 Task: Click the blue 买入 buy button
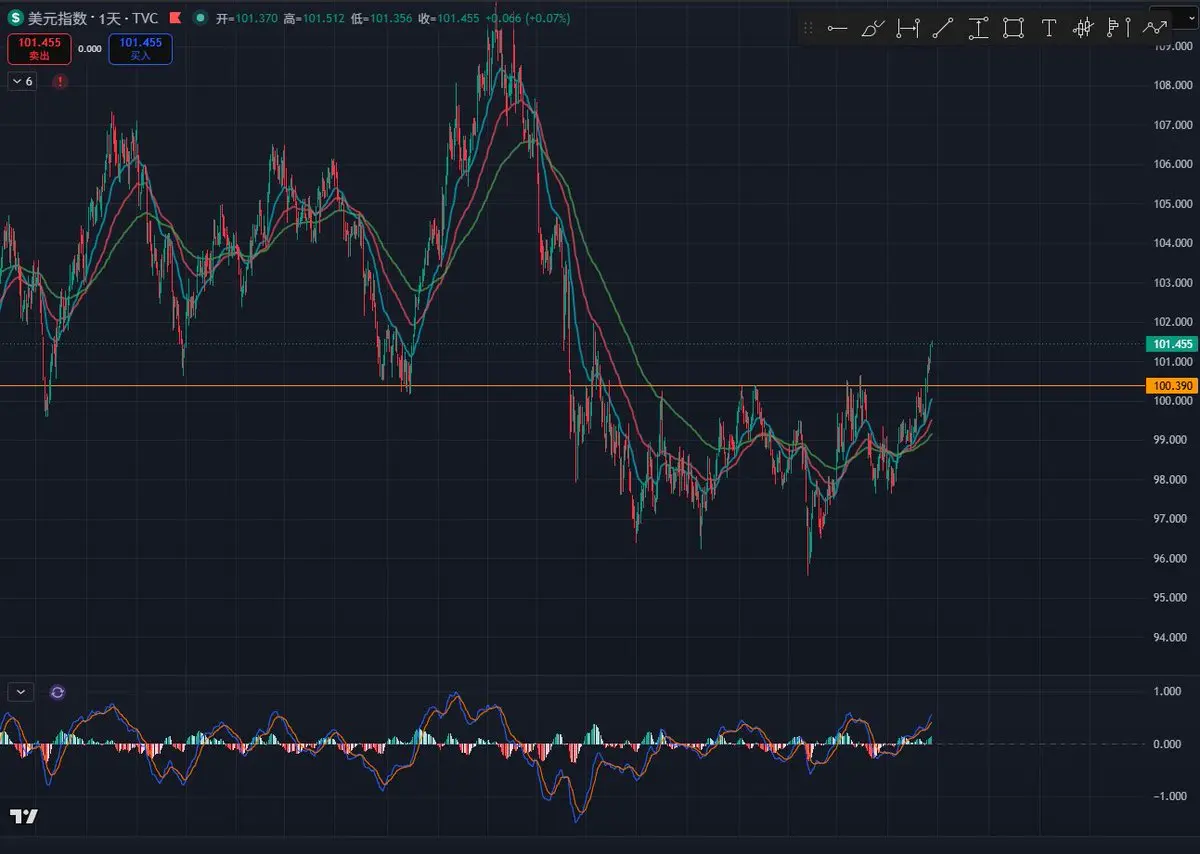click(x=140, y=48)
